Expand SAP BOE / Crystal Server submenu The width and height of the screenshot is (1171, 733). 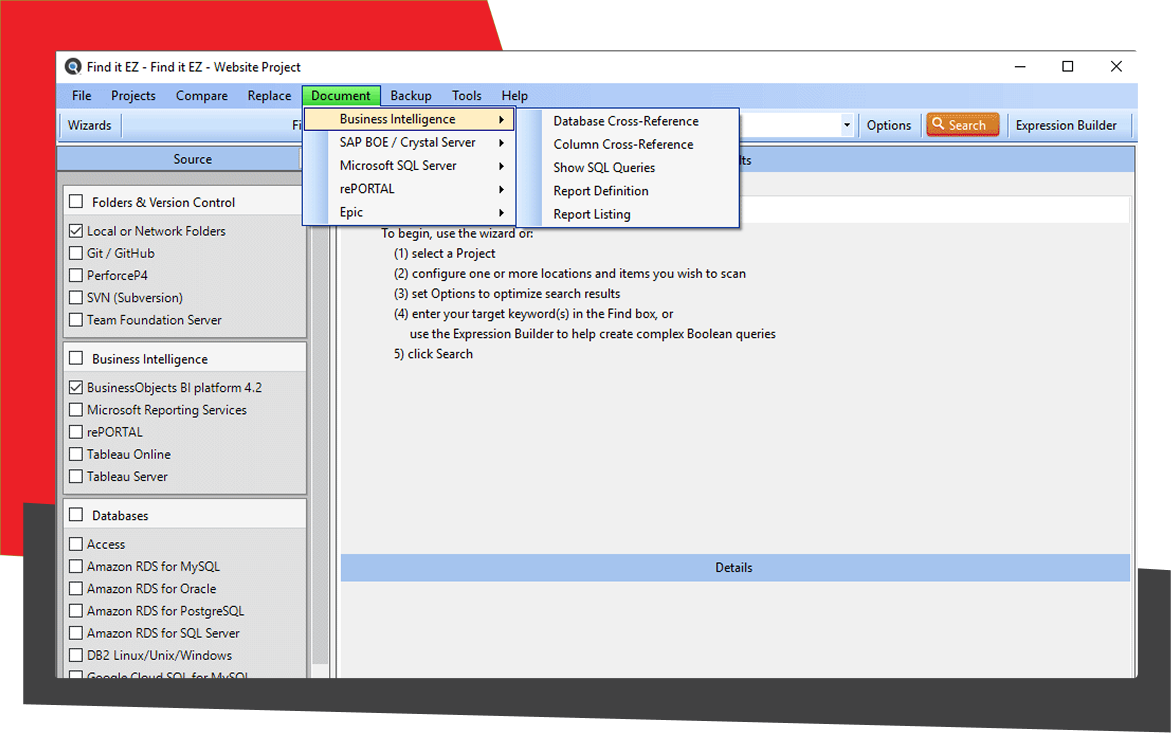409,143
